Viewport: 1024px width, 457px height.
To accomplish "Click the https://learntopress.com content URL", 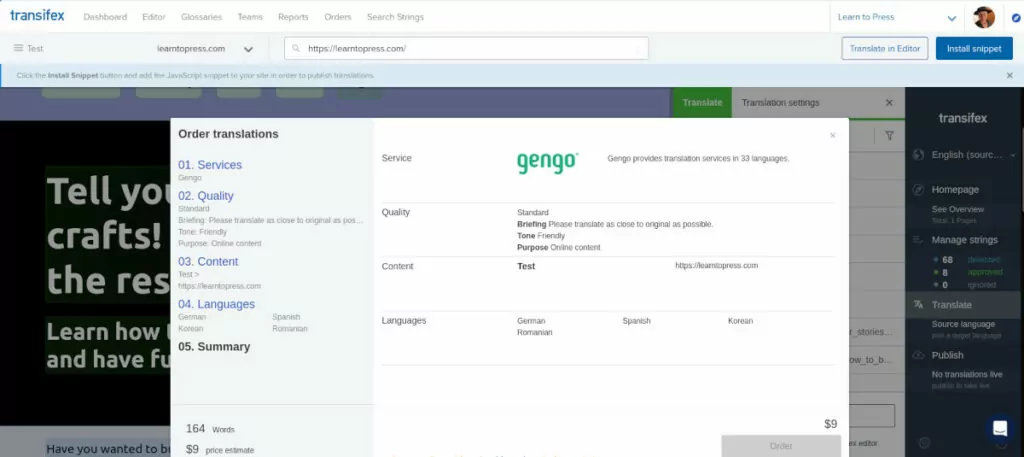I will pyautogui.click(x=716, y=266).
